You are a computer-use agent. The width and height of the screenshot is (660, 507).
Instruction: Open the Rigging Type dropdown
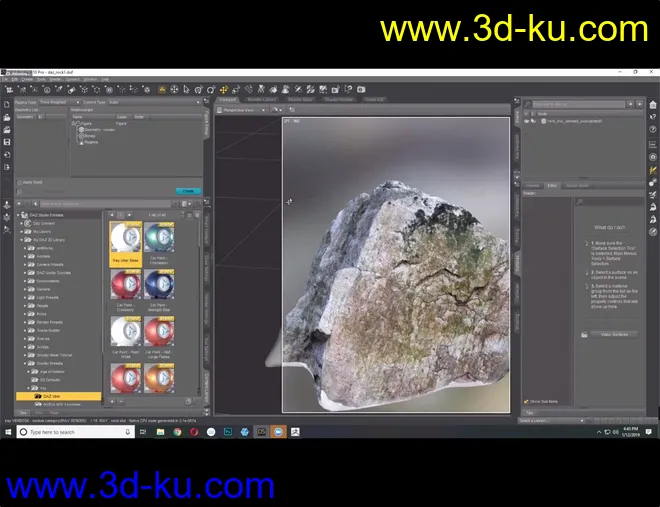tap(59, 102)
